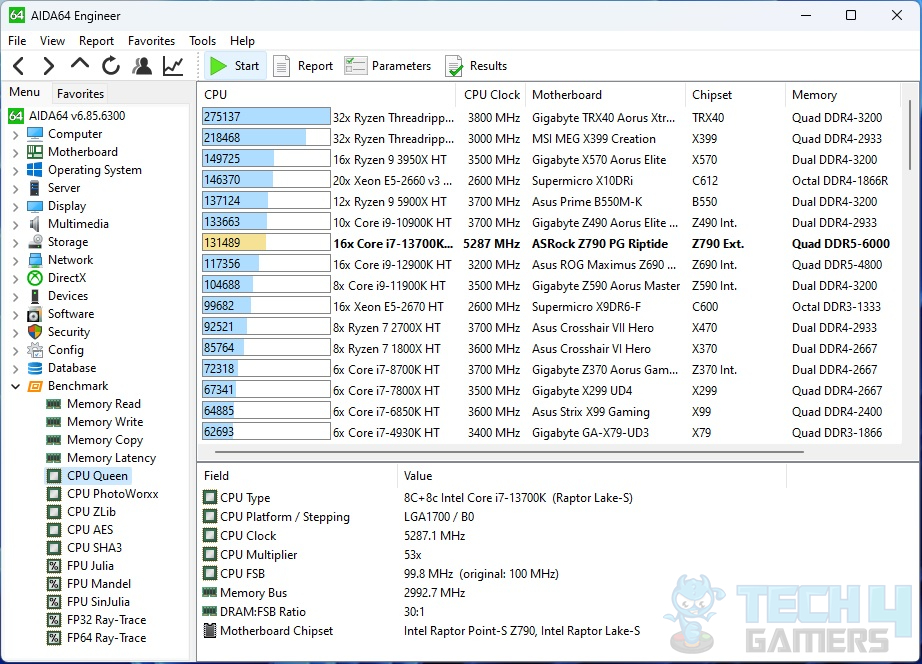Click the horizontal scrollbar of results list
Image resolution: width=922 pixels, height=664 pixels.
click(509, 452)
